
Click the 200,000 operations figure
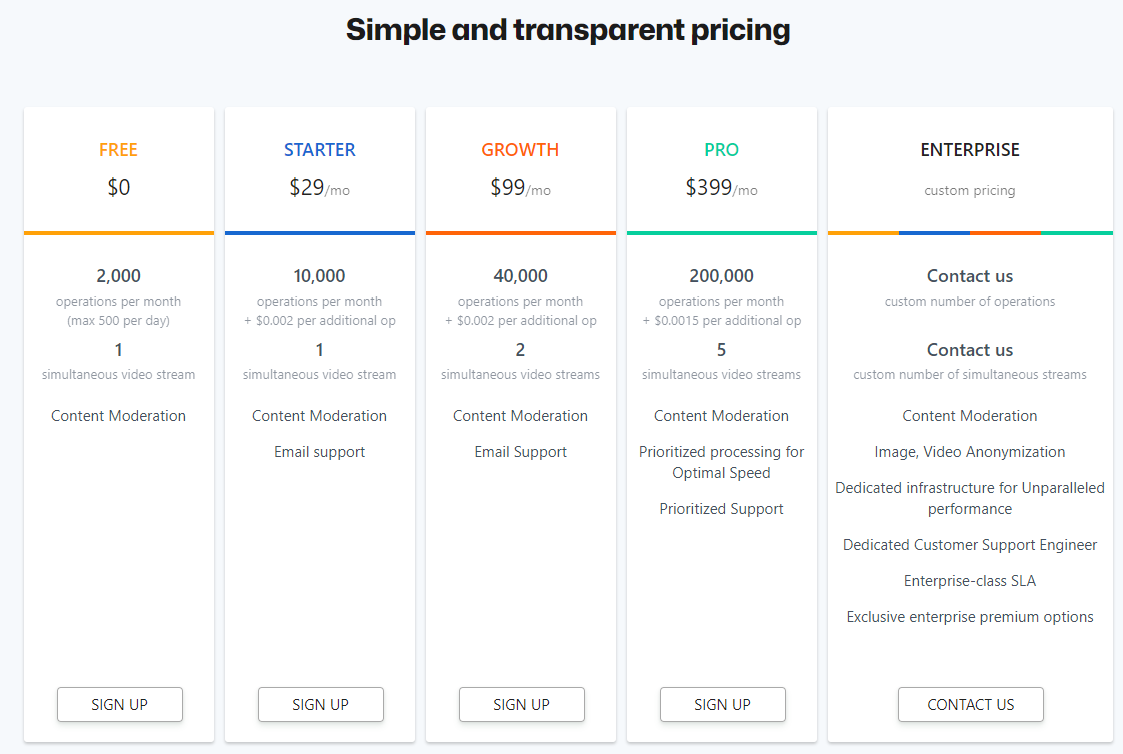coord(721,276)
